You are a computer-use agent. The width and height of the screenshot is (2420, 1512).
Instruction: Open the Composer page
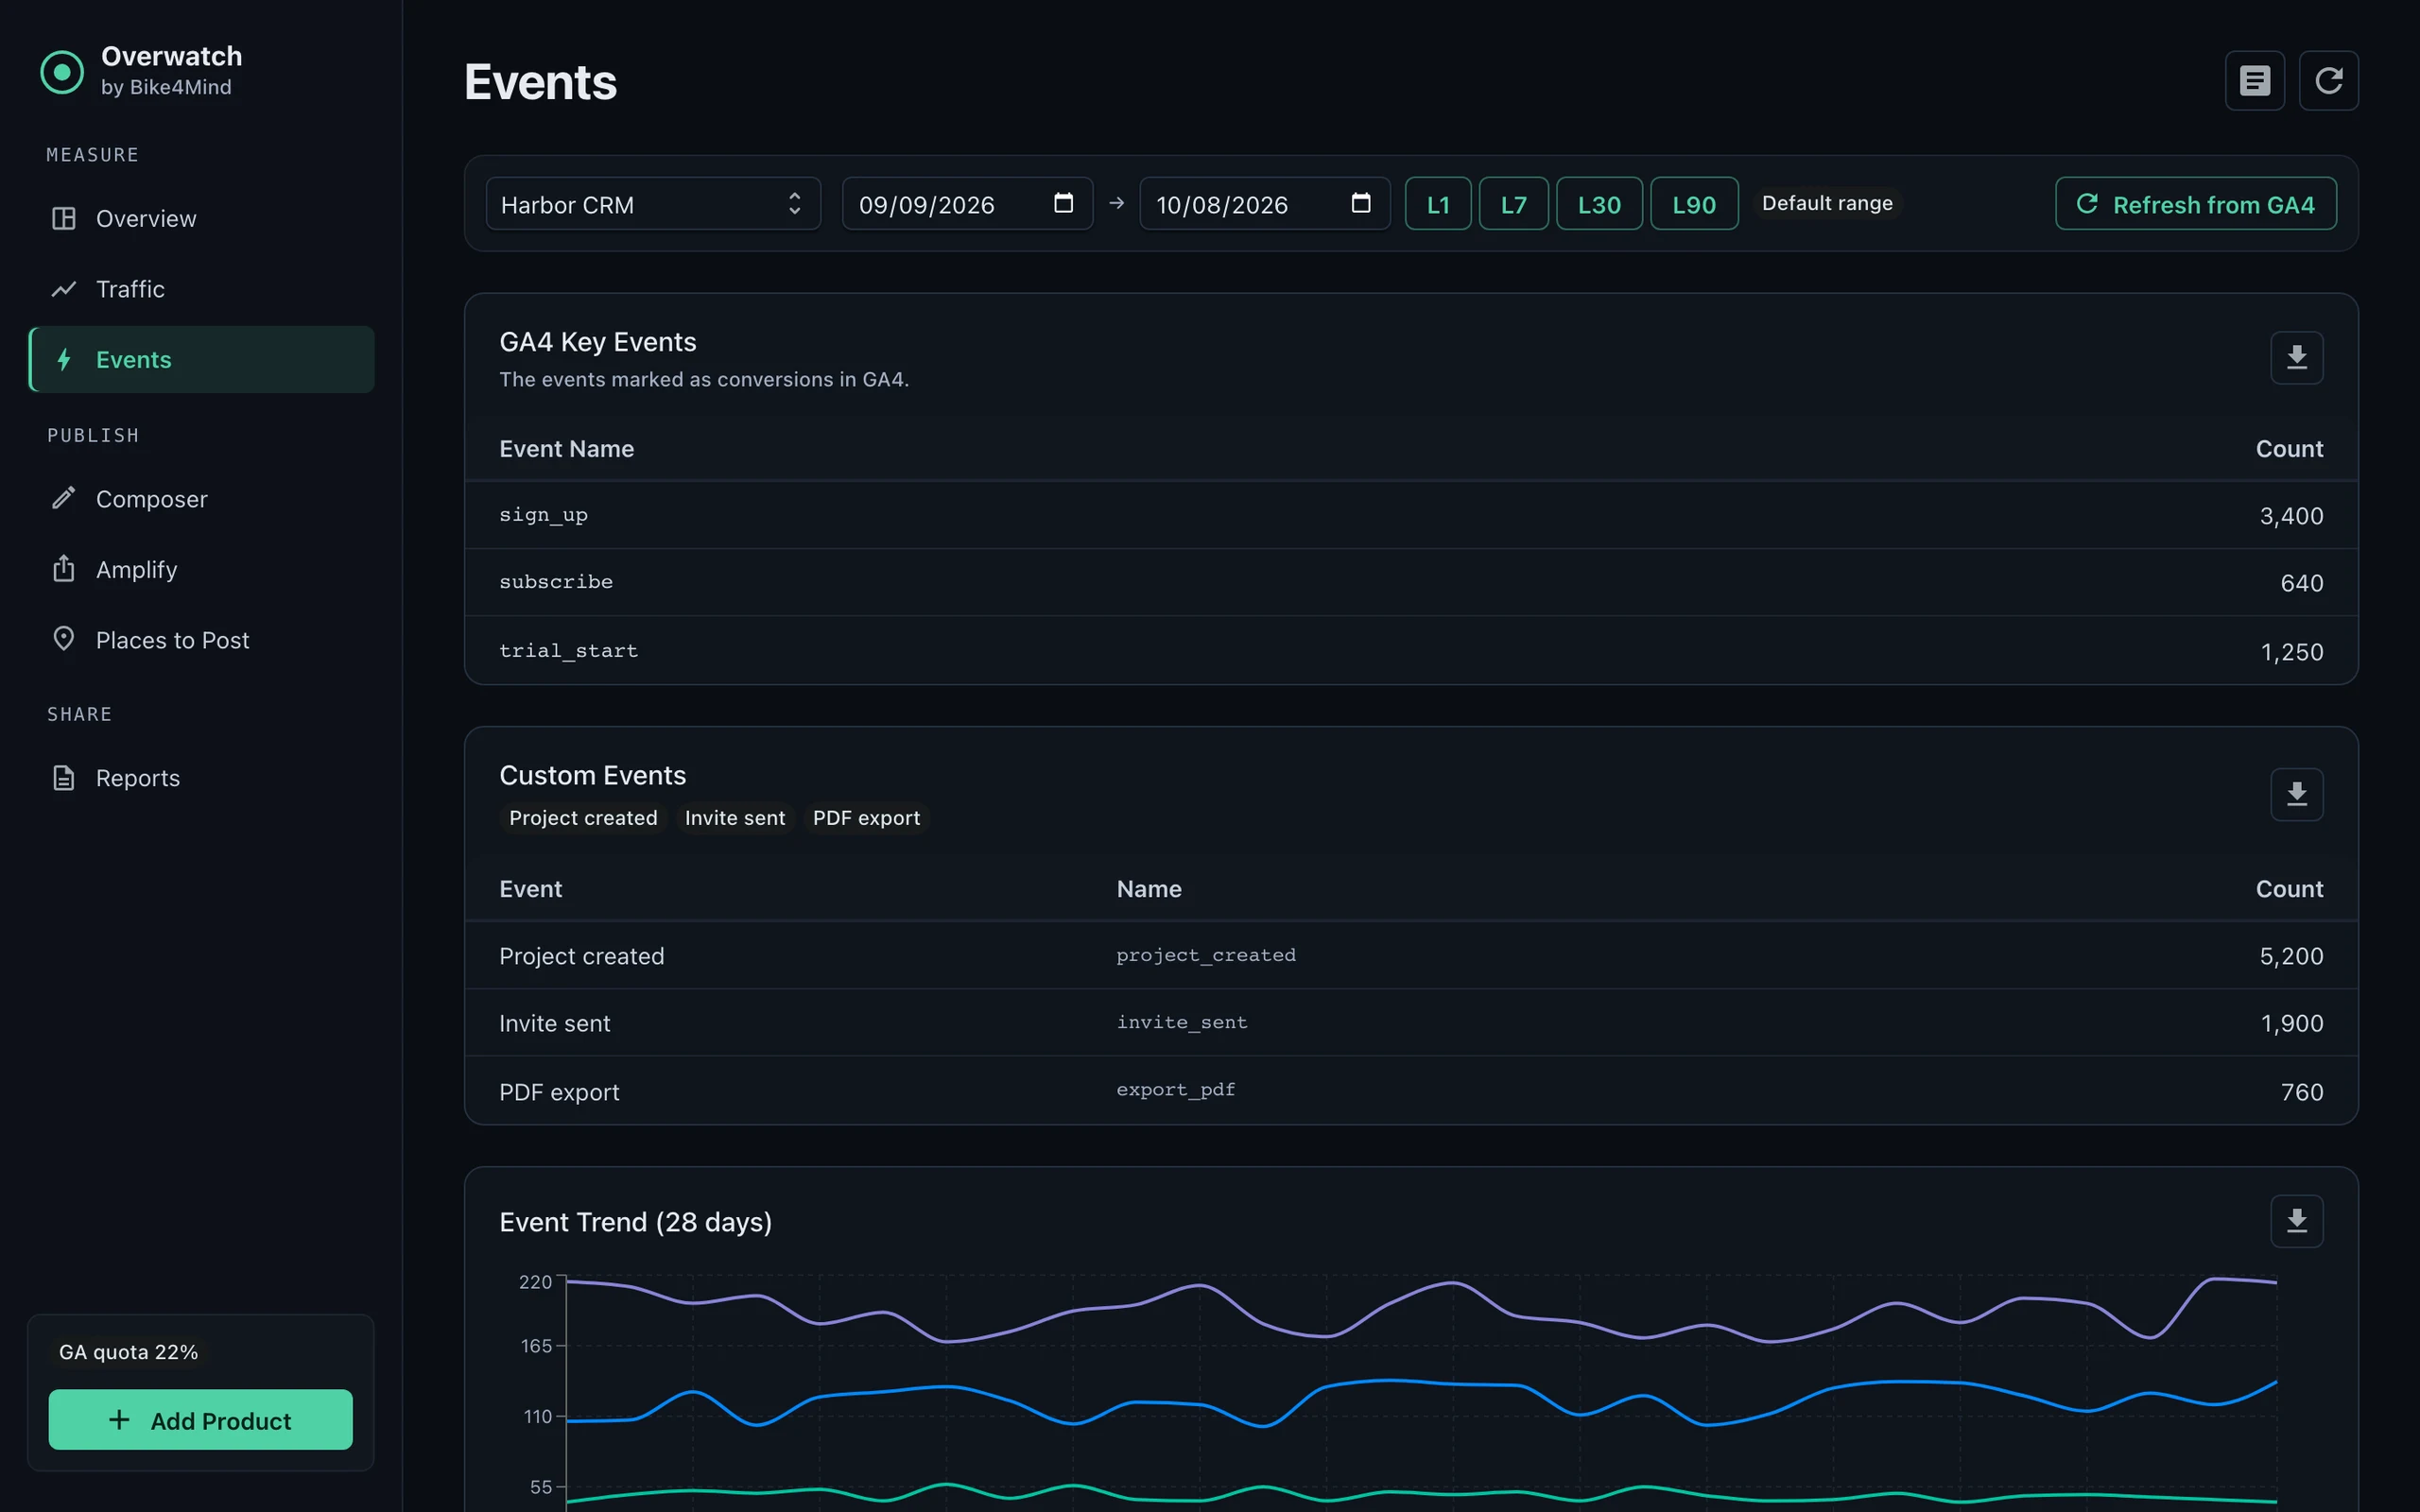click(x=201, y=499)
